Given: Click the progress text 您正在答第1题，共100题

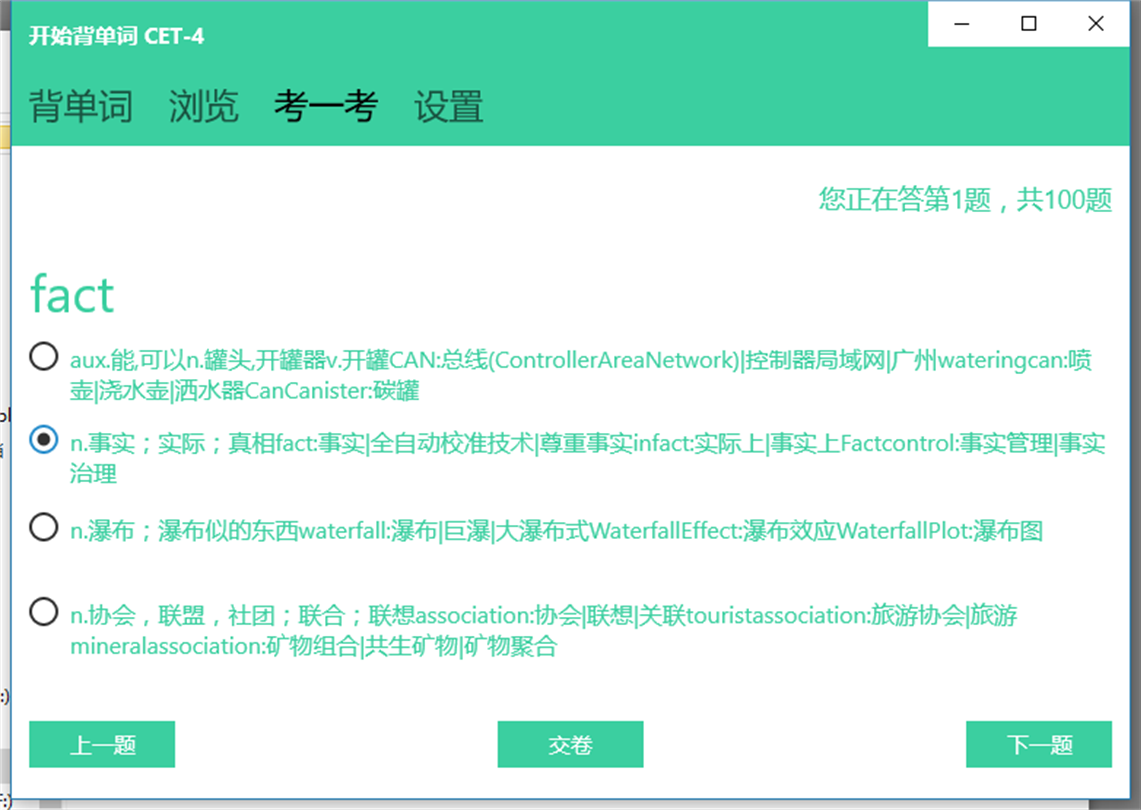Looking at the screenshot, I should (966, 199).
